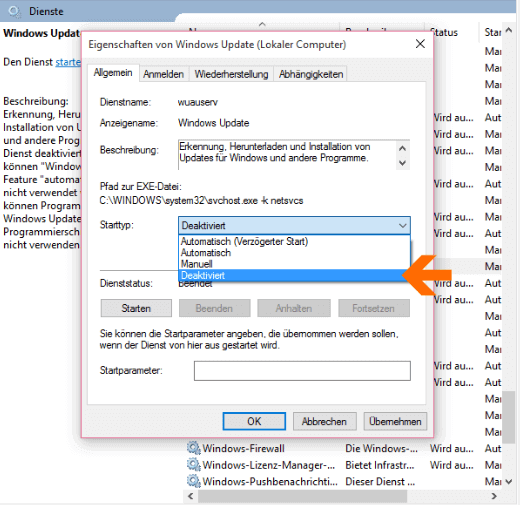Click 'Bietet Infrastr...' description cell
This screenshot has height=505, width=520.
pos(380,465)
